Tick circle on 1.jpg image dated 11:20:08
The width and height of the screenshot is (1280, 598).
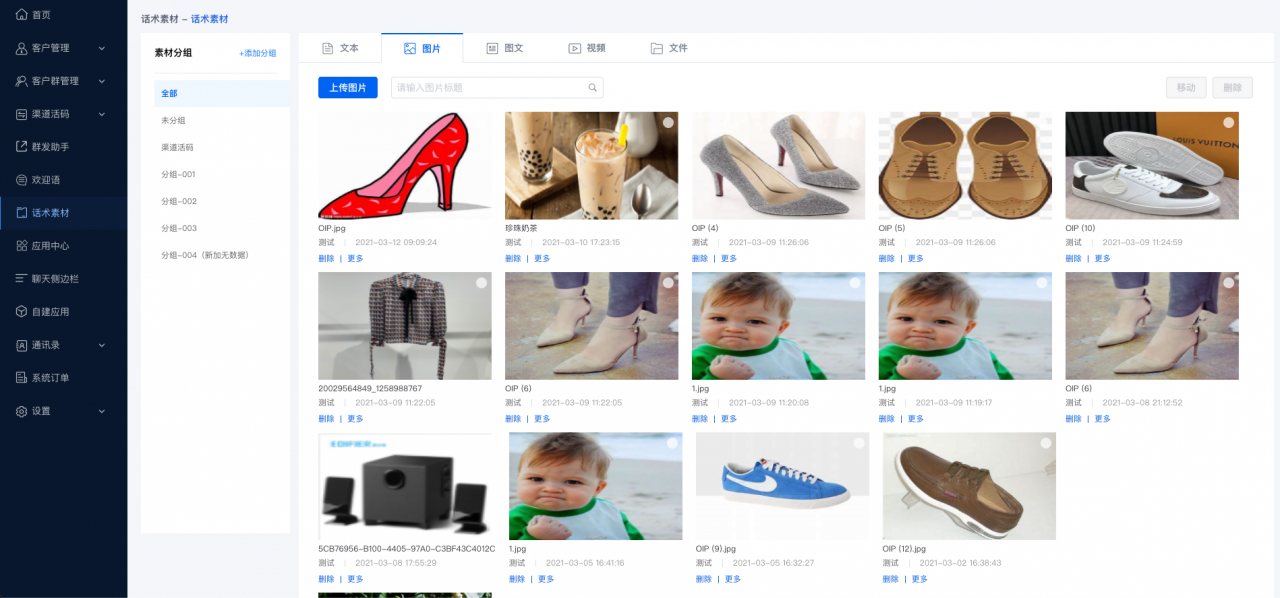tap(855, 283)
